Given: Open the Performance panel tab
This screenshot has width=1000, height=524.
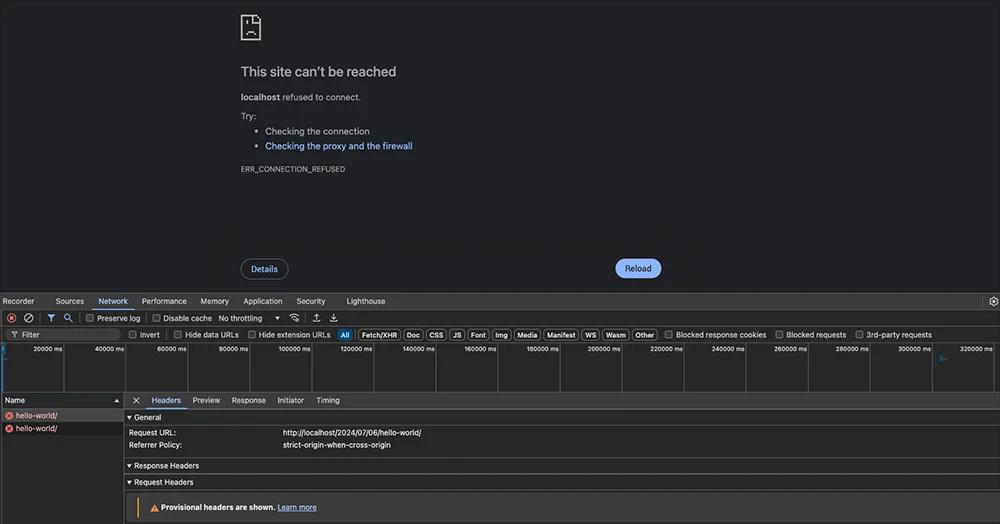Looking at the screenshot, I should (x=164, y=302).
